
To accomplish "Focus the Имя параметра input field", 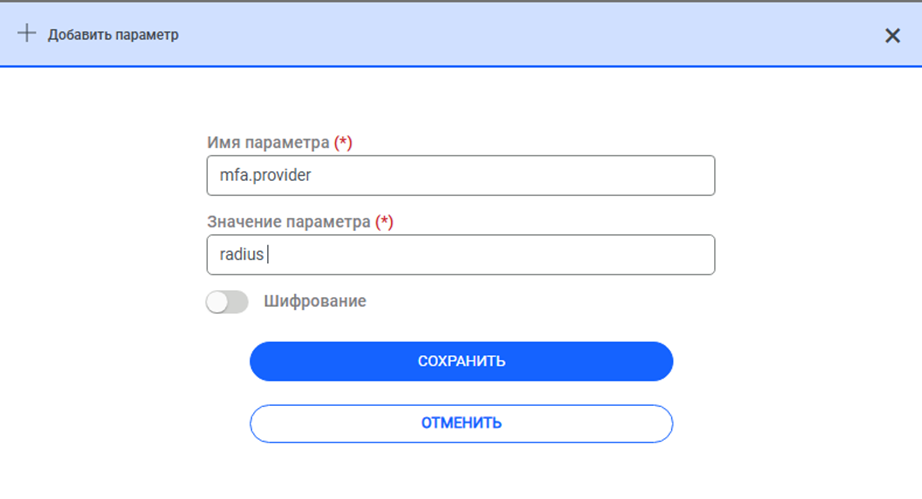I will 461,175.
